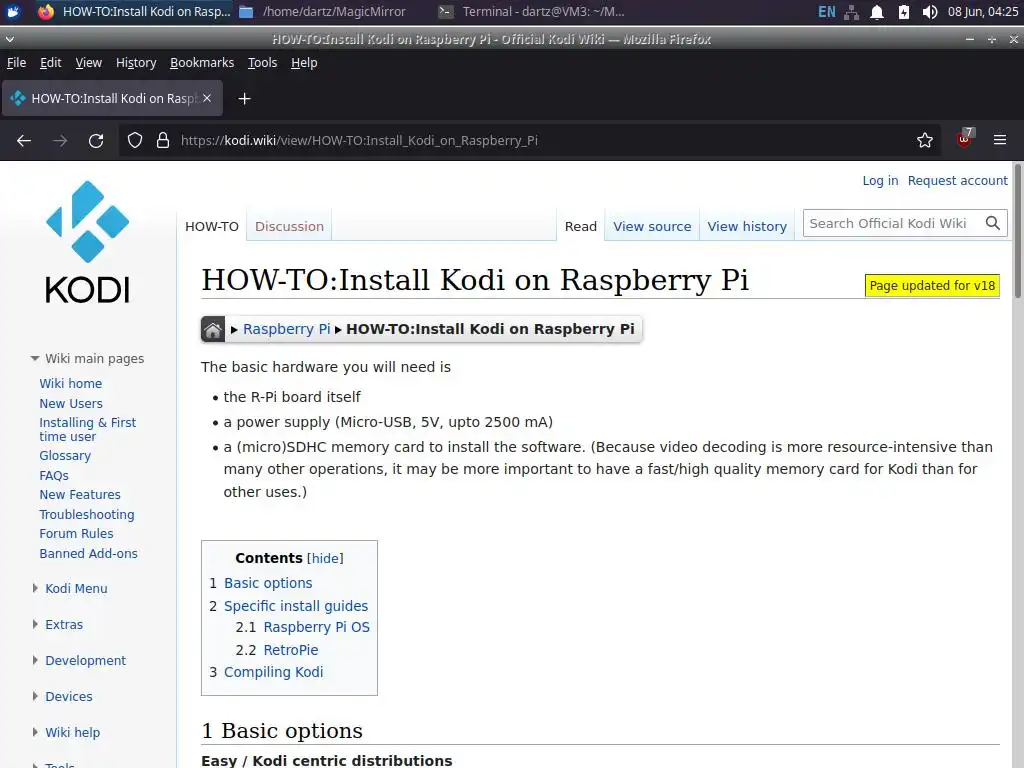The width and height of the screenshot is (1024, 768).
Task: Jump to Compiling Kodi in Contents
Action: tap(274, 672)
